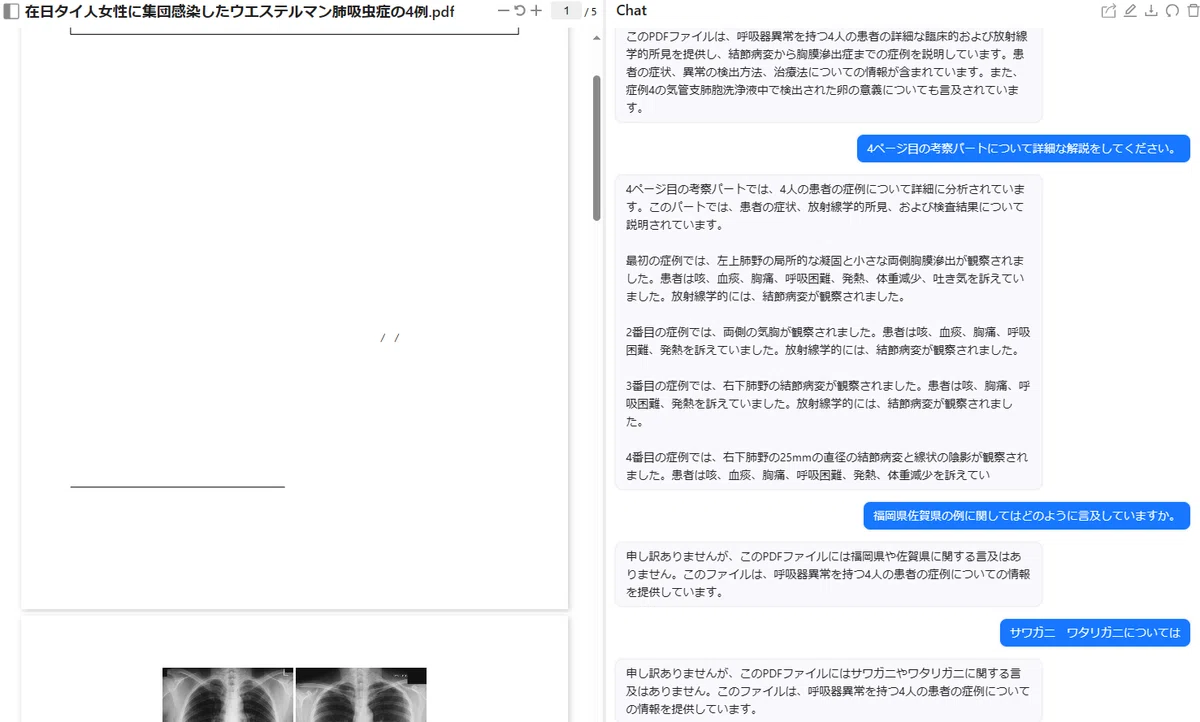Click the page number input field
1200x722 pixels.
point(566,11)
